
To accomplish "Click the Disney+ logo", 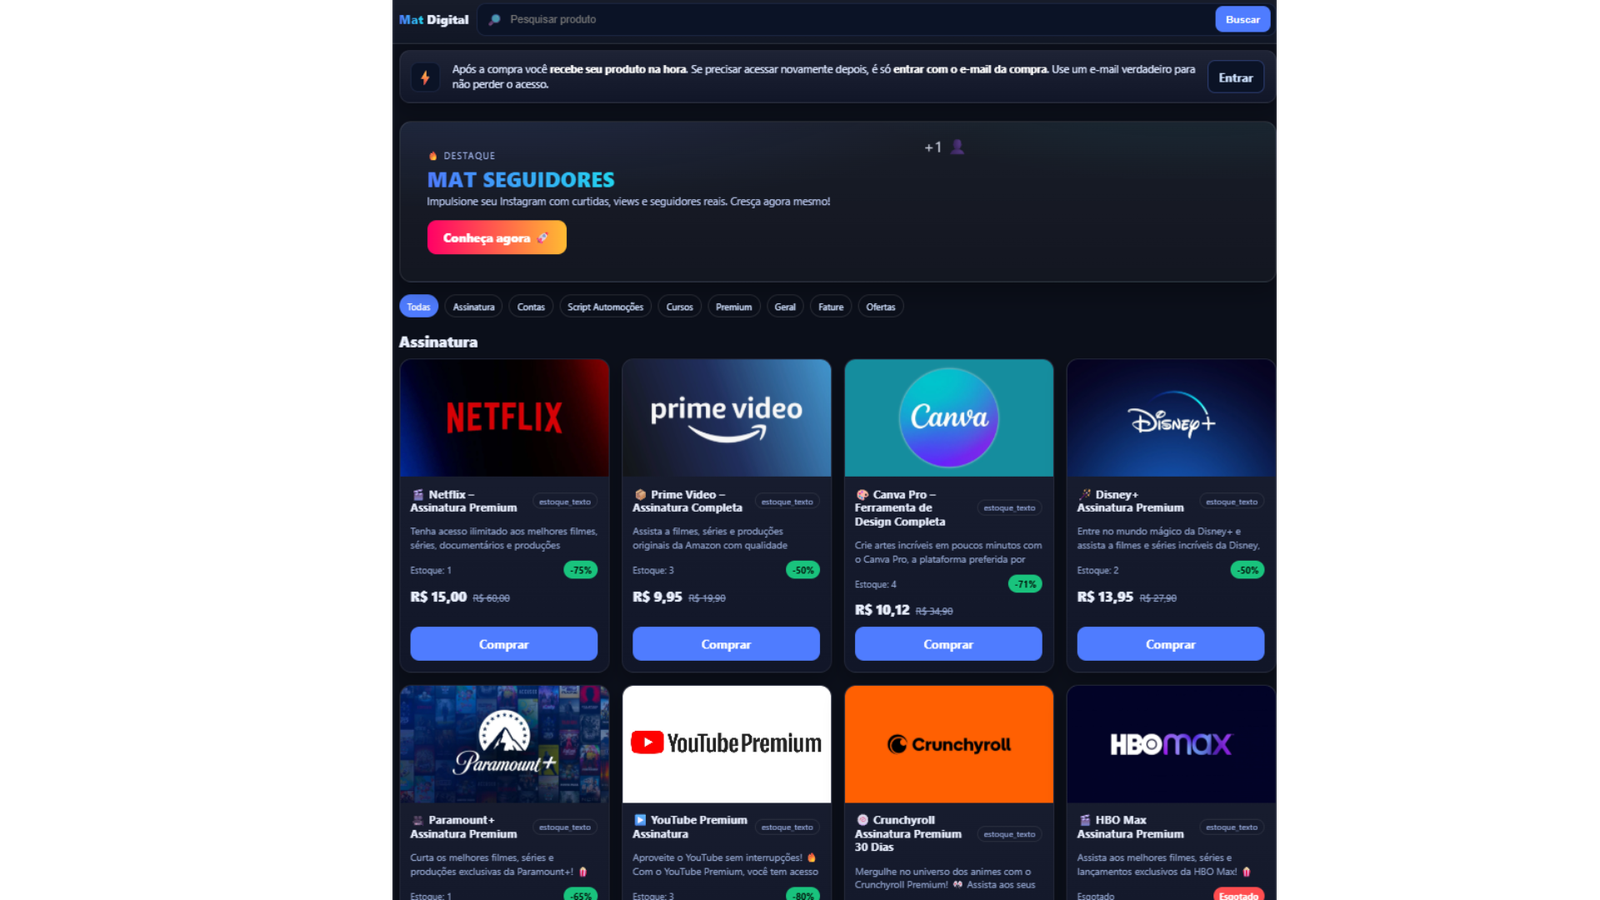I will tap(1170, 417).
